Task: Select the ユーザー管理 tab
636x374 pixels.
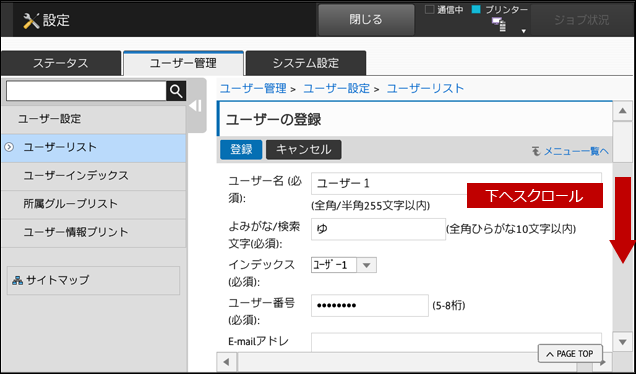Action: coord(183,63)
